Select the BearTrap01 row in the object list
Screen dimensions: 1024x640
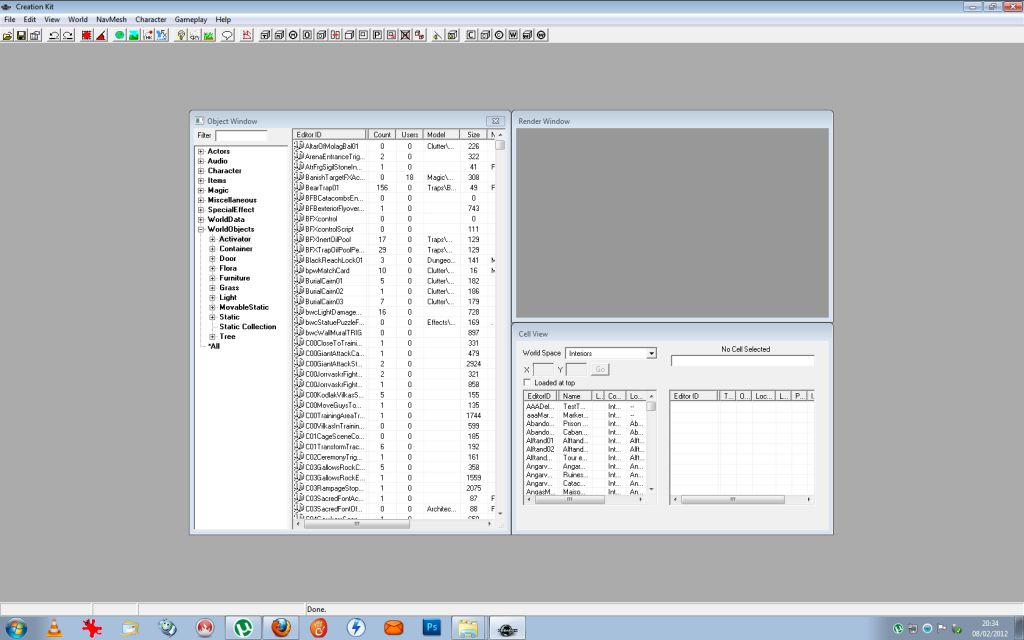coord(394,188)
